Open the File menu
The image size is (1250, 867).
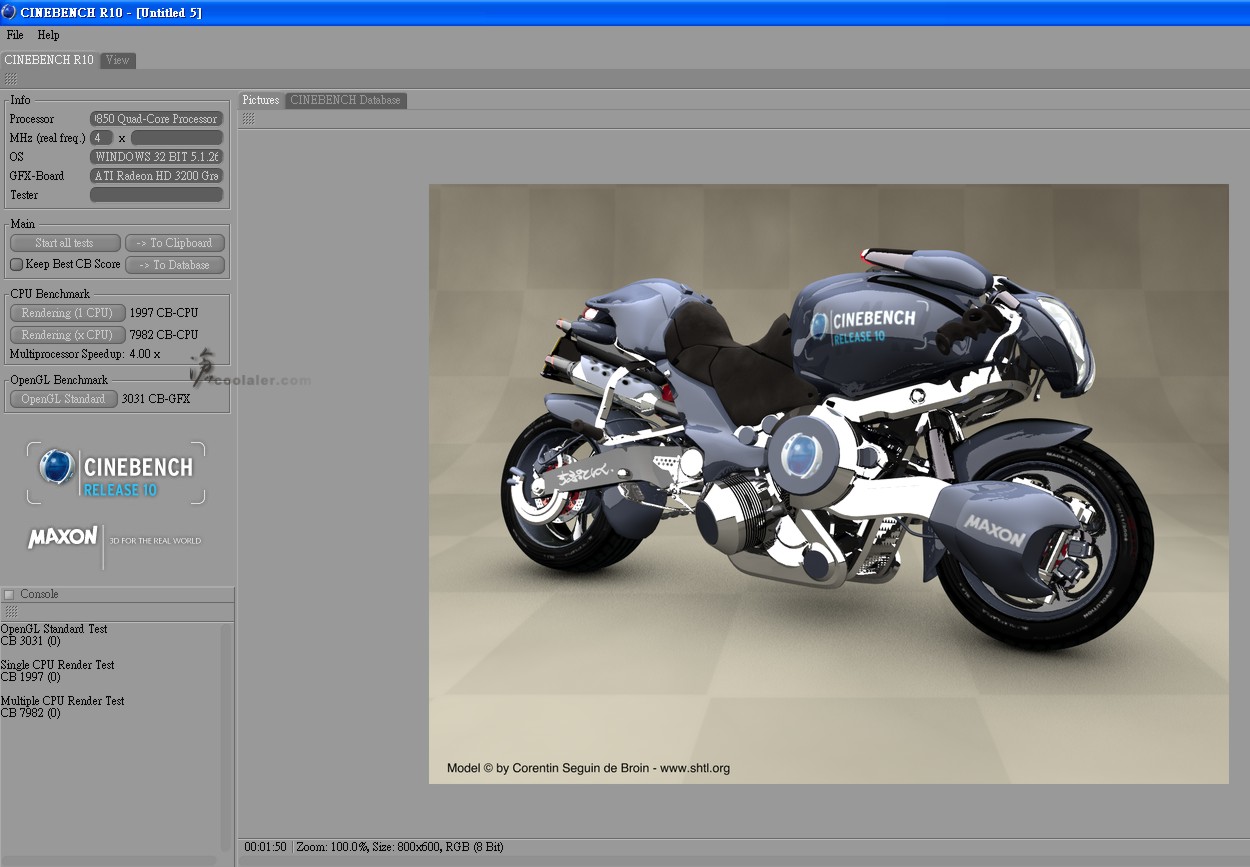pyautogui.click(x=15, y=35)
